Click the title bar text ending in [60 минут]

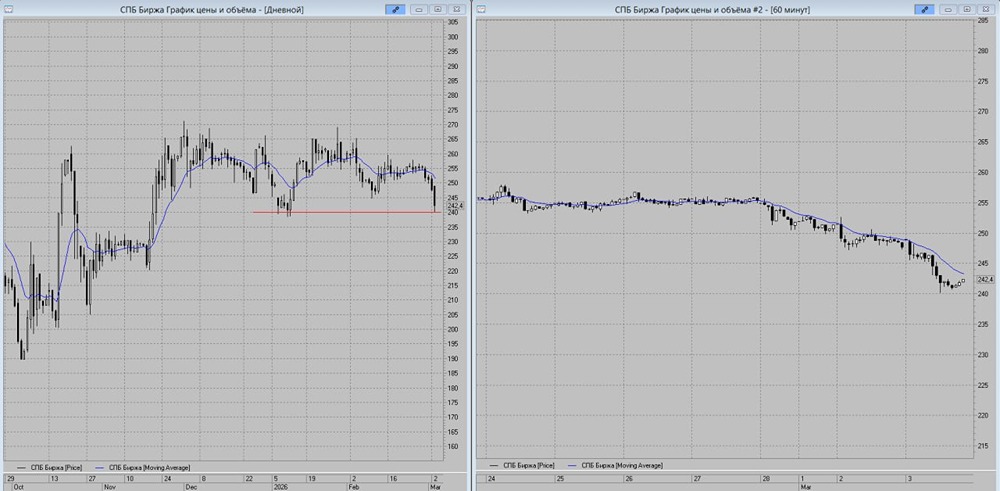tap(712, 10)
